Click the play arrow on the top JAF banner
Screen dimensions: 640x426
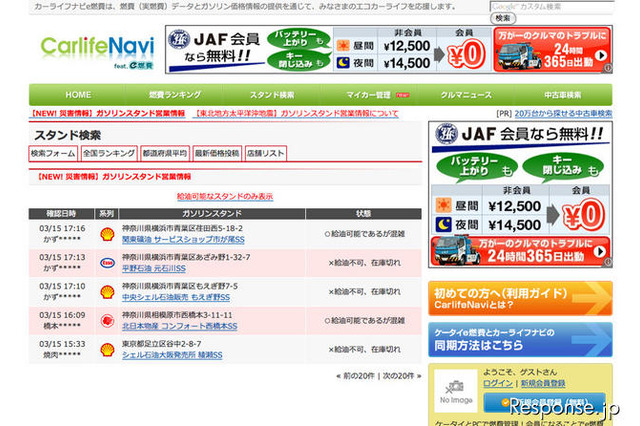coord(600,55)
